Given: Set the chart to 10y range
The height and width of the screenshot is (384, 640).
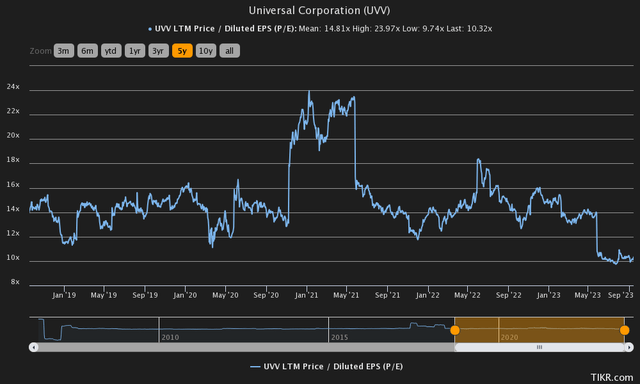Looking at the screenshot, I should click(x=206, y=51).
